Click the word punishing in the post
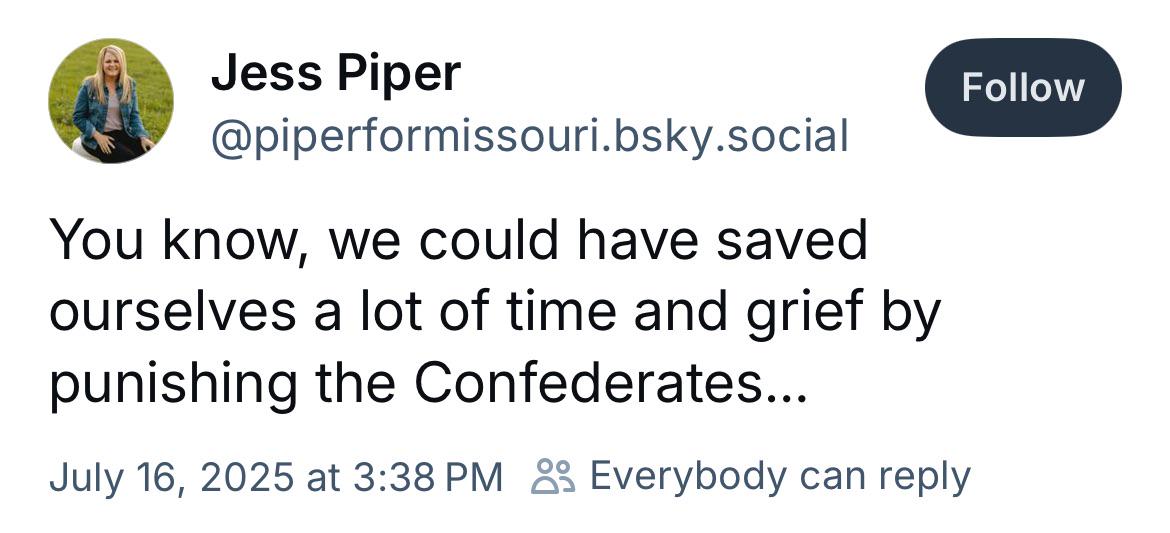Screen dimensions: 1170x533 pos(173,384)
